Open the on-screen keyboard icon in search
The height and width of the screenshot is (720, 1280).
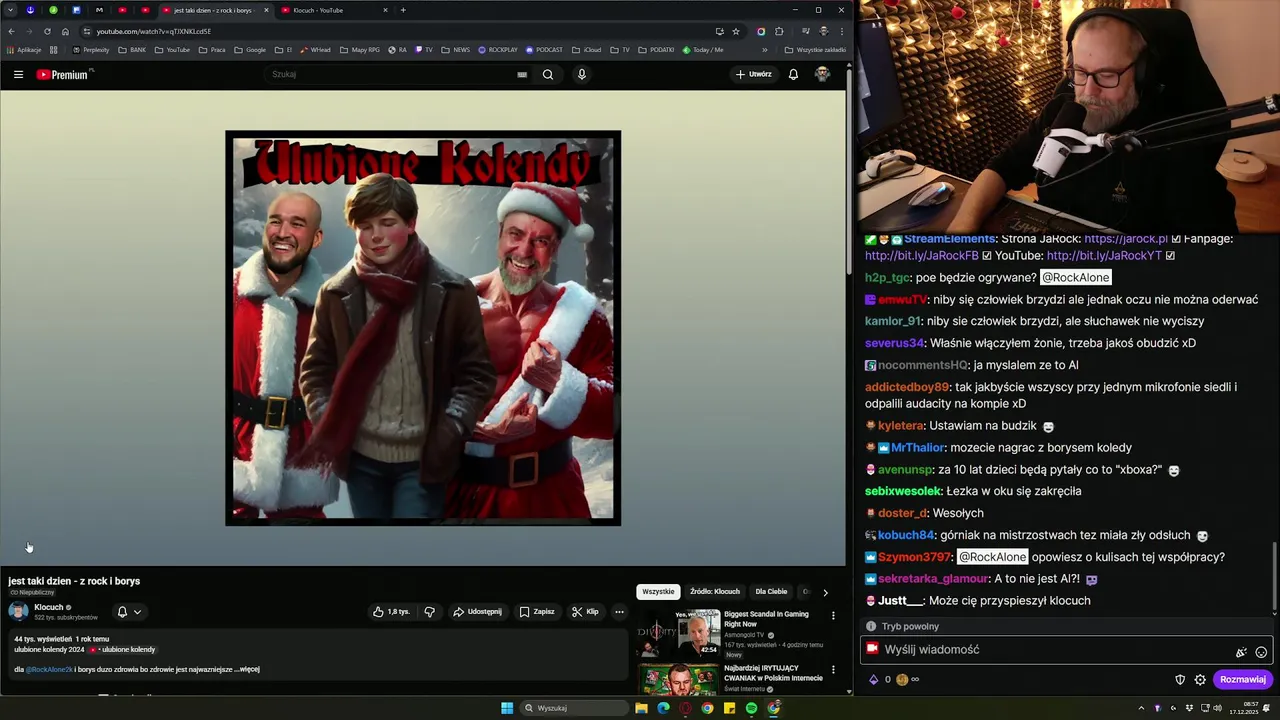(522, 74)
